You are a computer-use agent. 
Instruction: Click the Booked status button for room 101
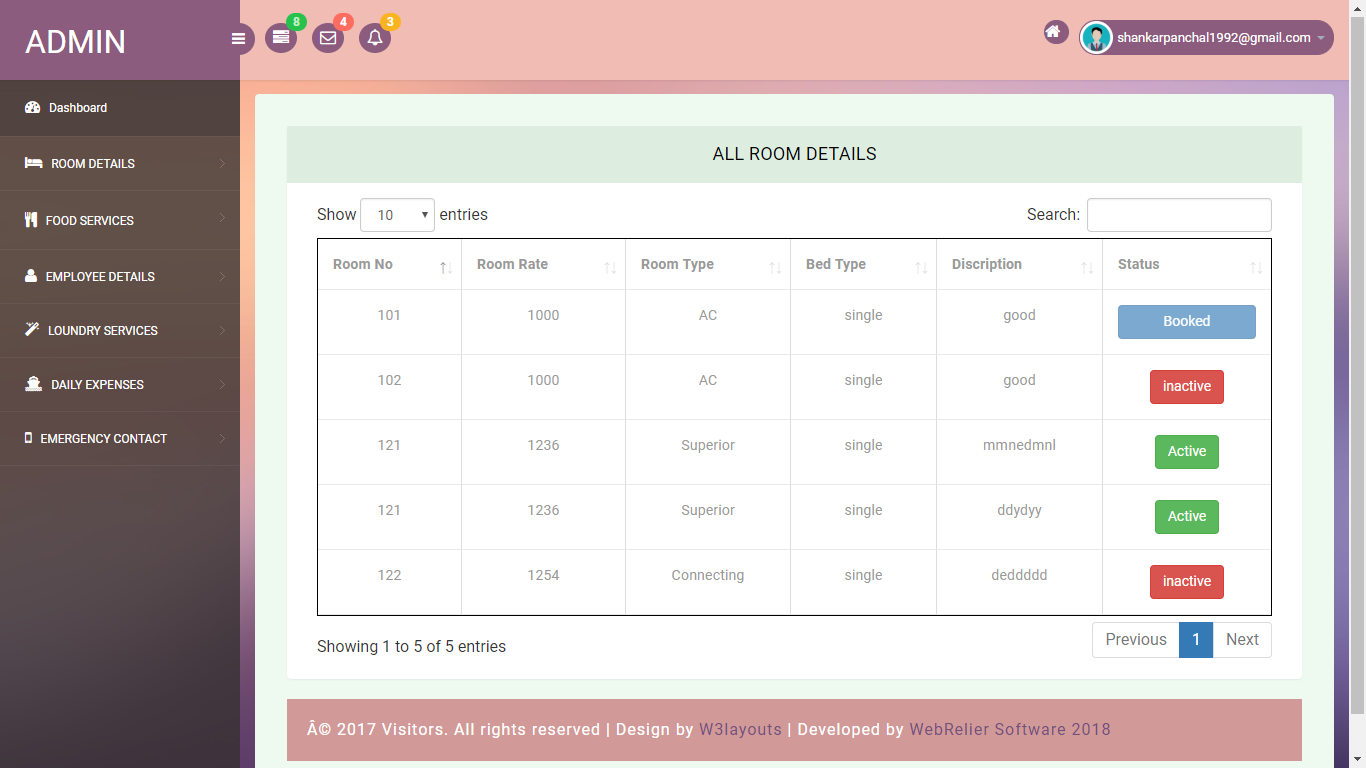[1186, 322]
